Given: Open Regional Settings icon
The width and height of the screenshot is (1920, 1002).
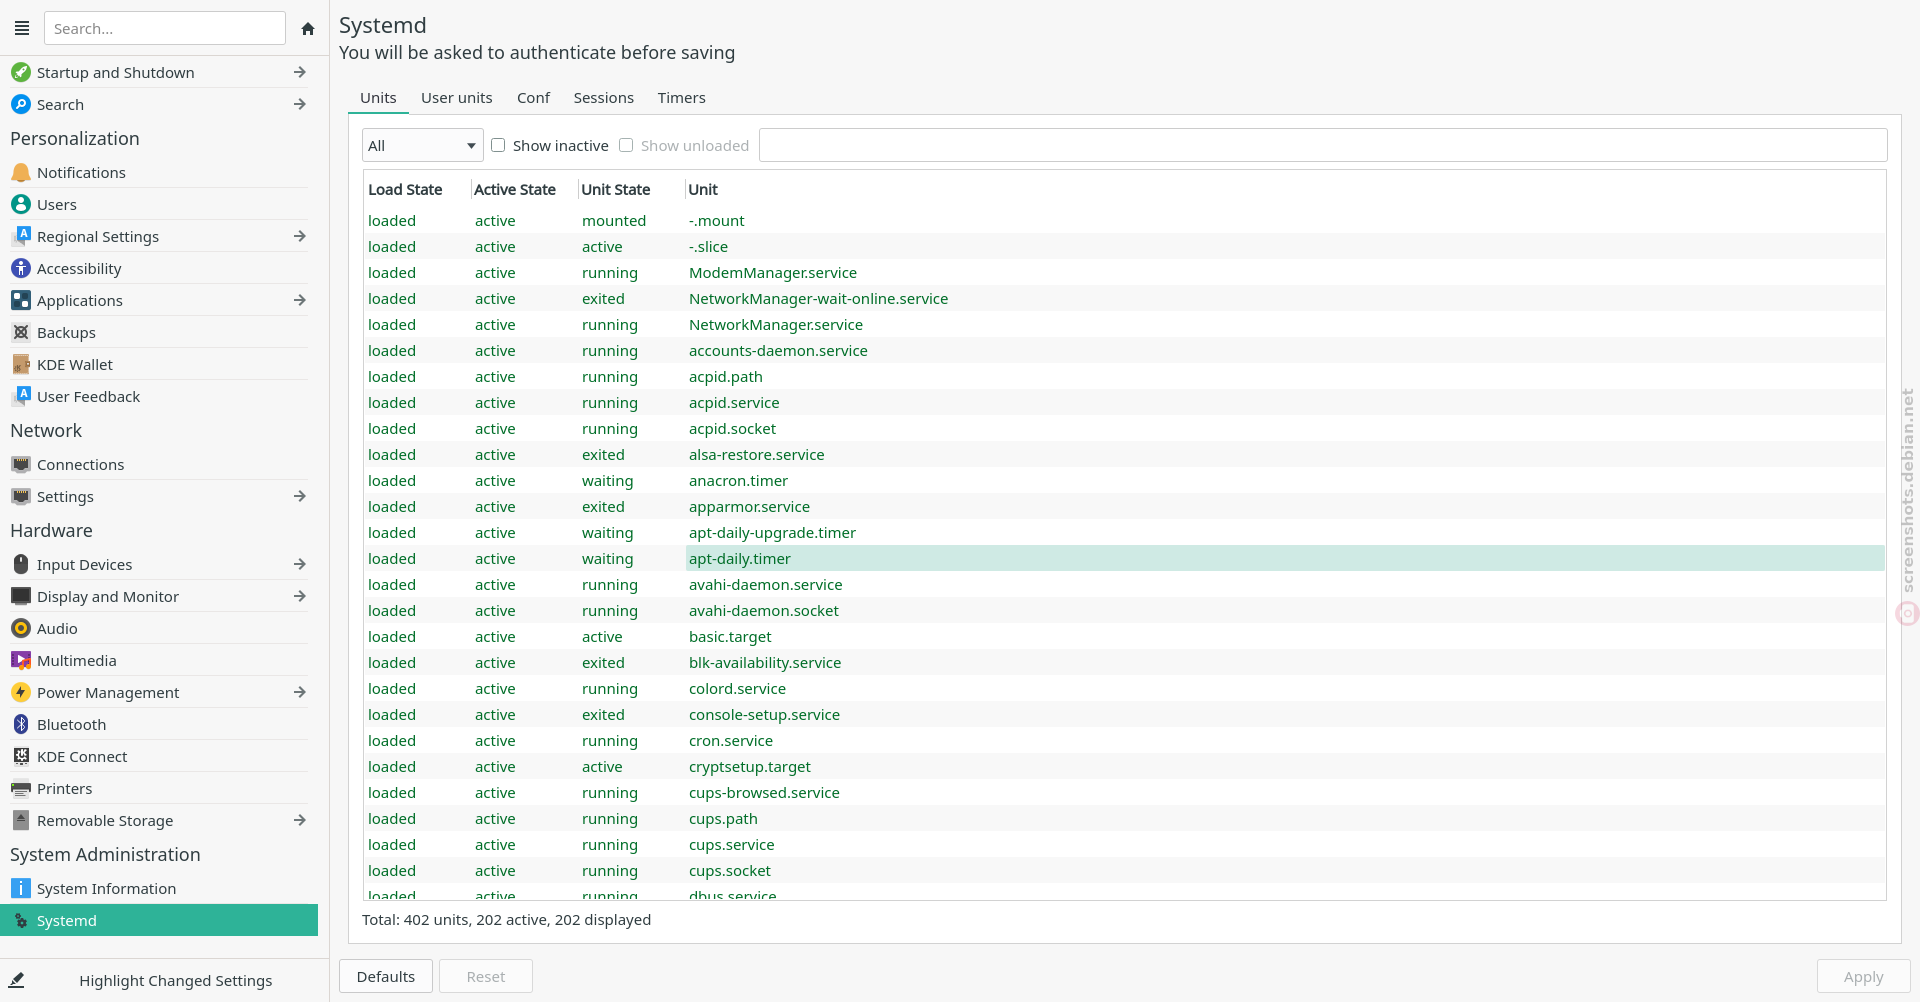Looking at the screenshot, I should [x=21, y=236].
